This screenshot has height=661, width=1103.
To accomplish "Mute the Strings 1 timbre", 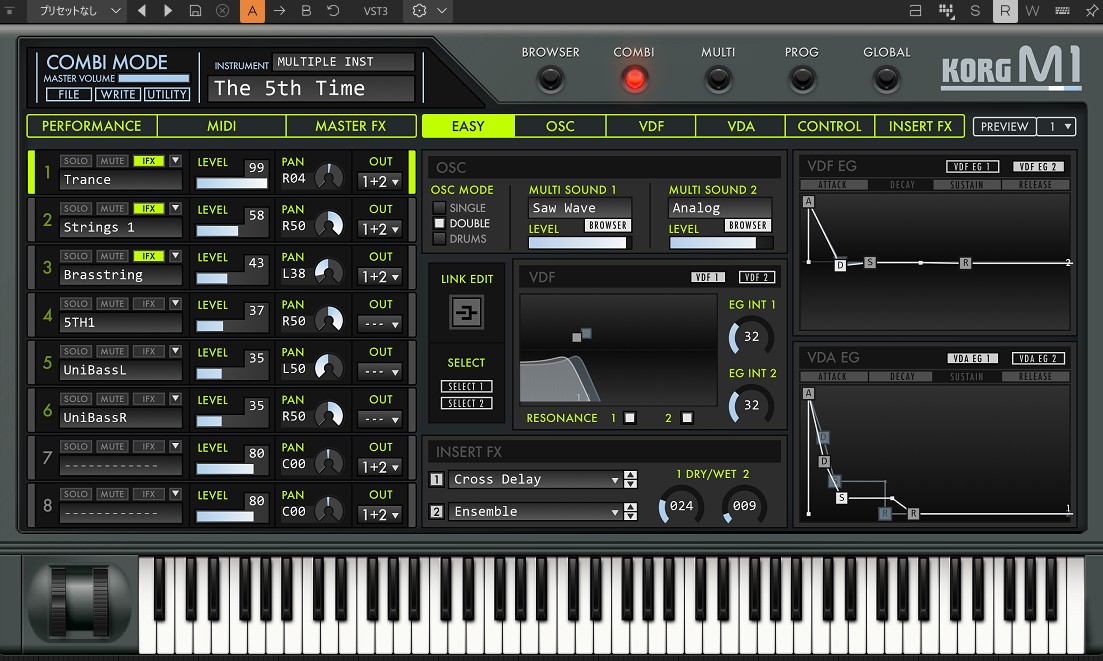I will coord(112,209).
